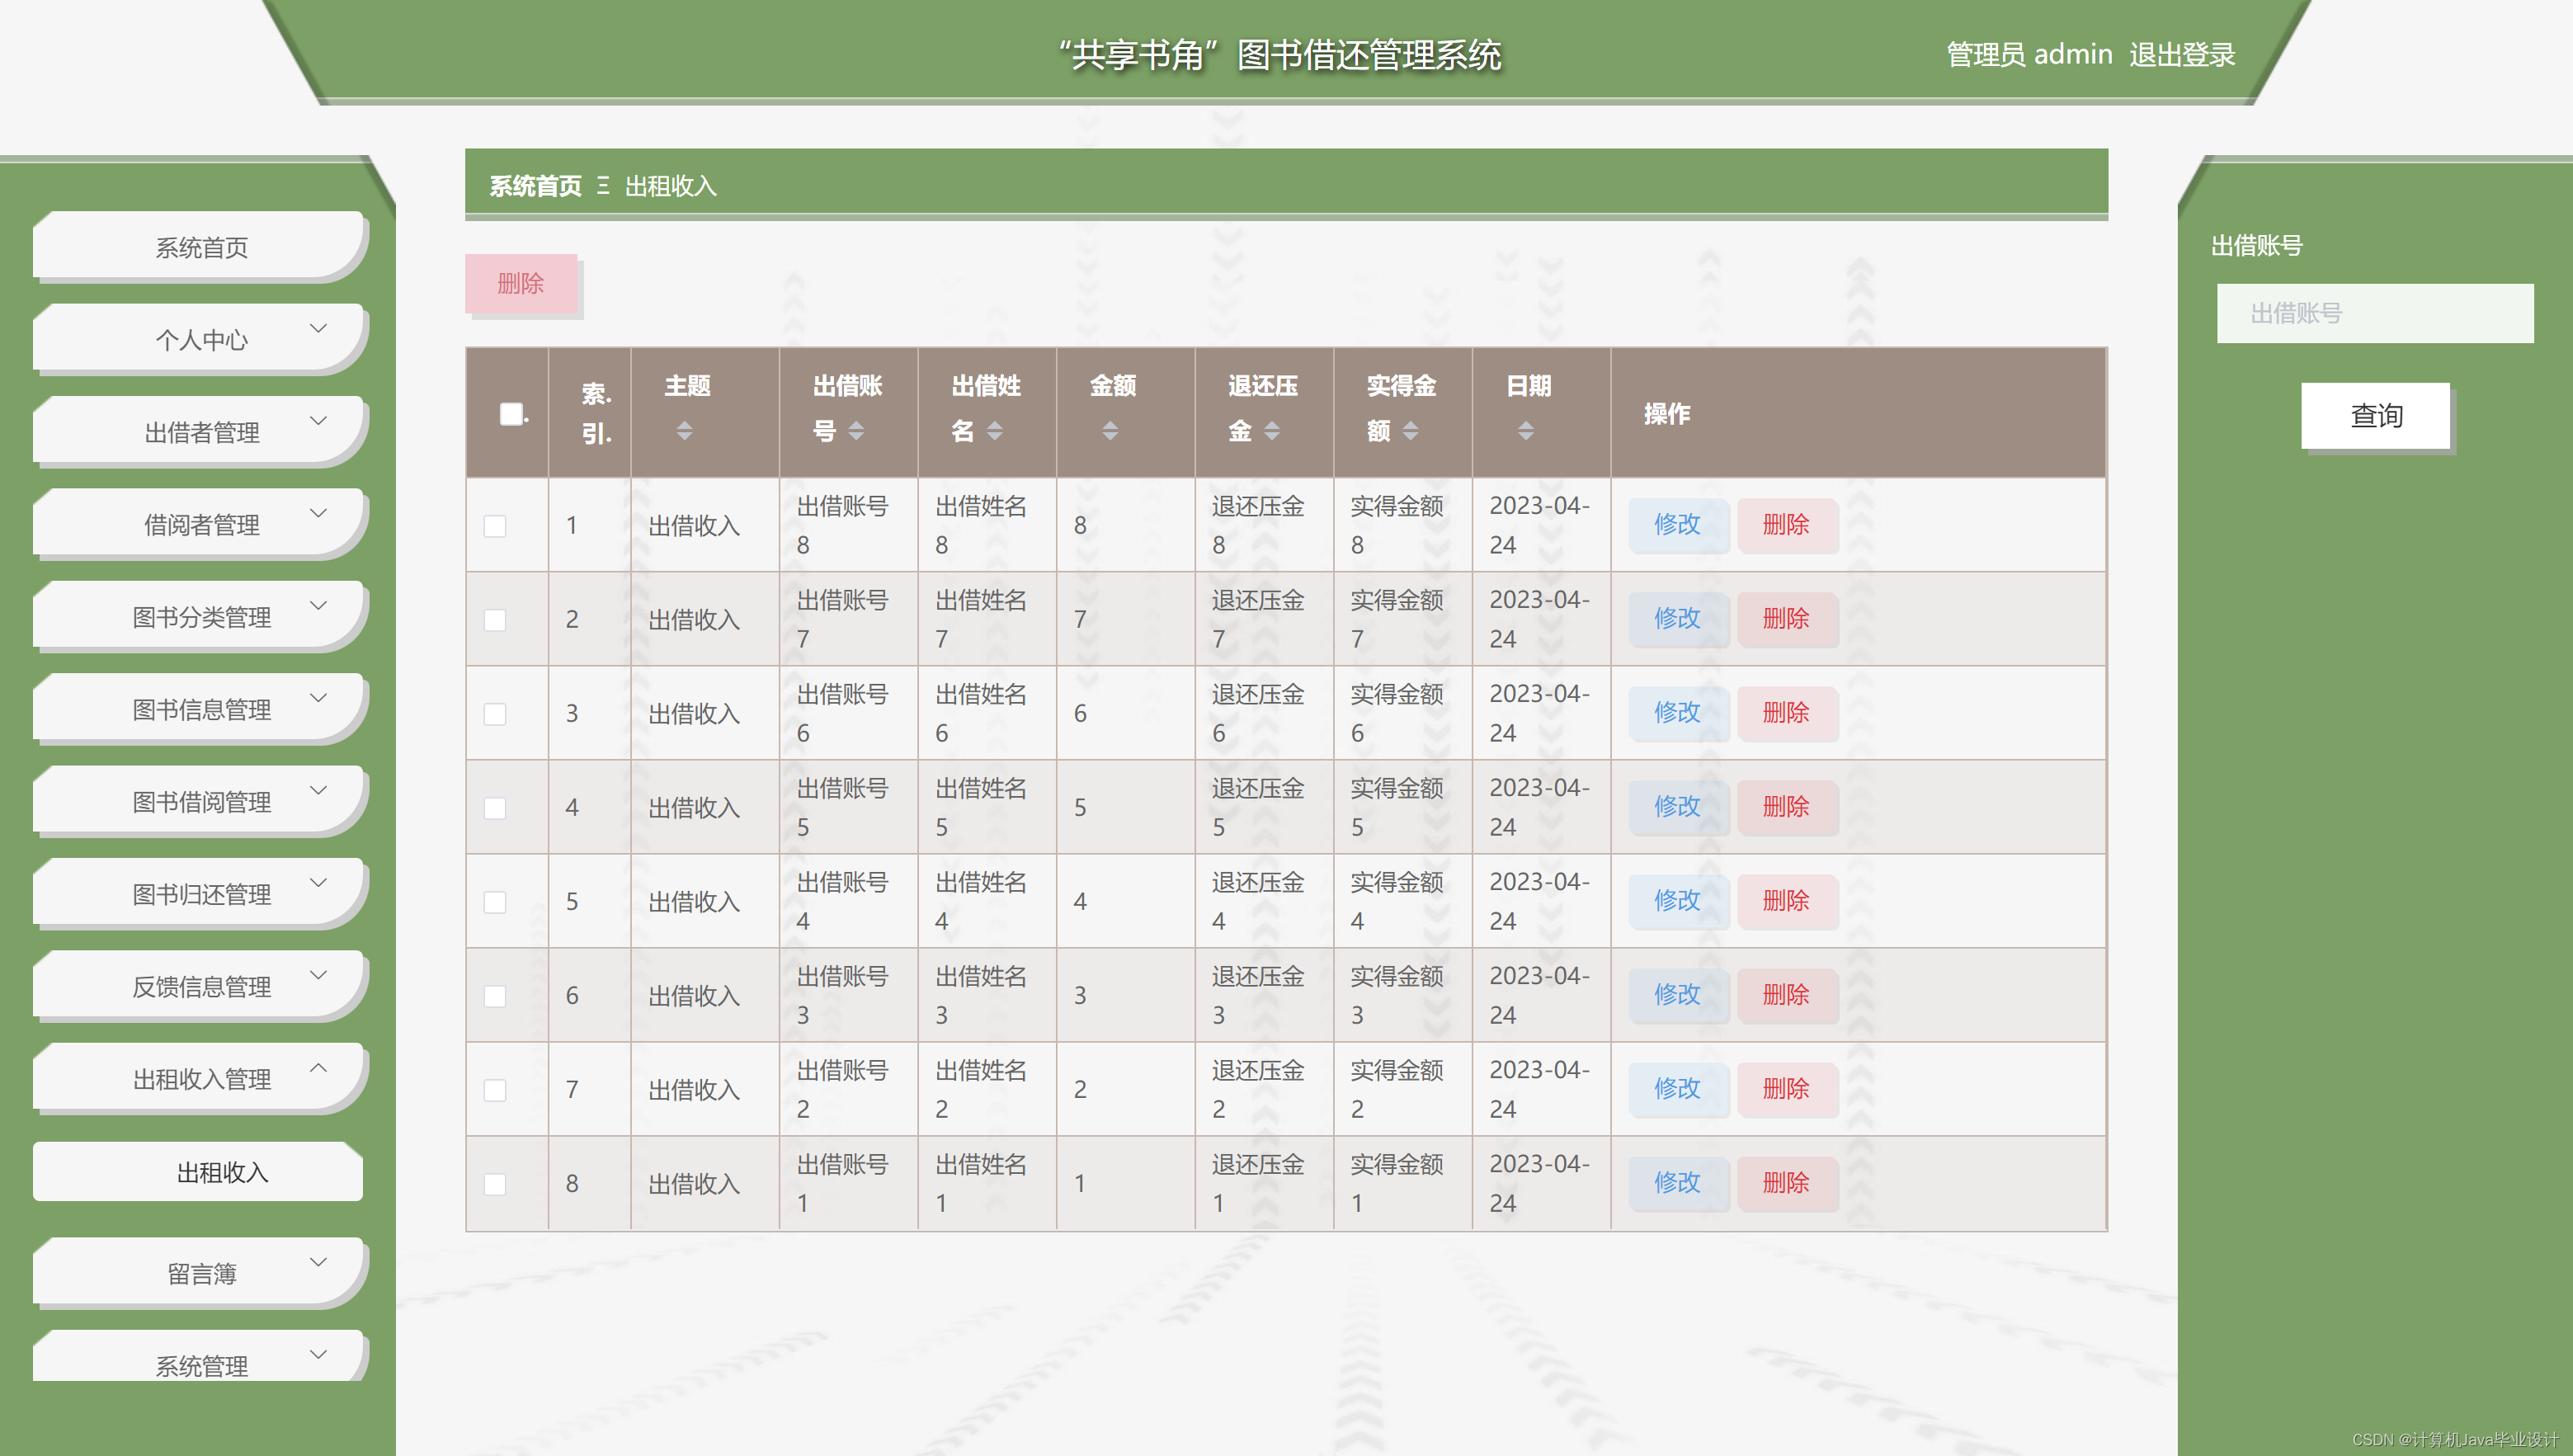This screenshot has height=1456, width=2573.
Task: Select the 出租收入 submenu item
Action: [222, 1172]
